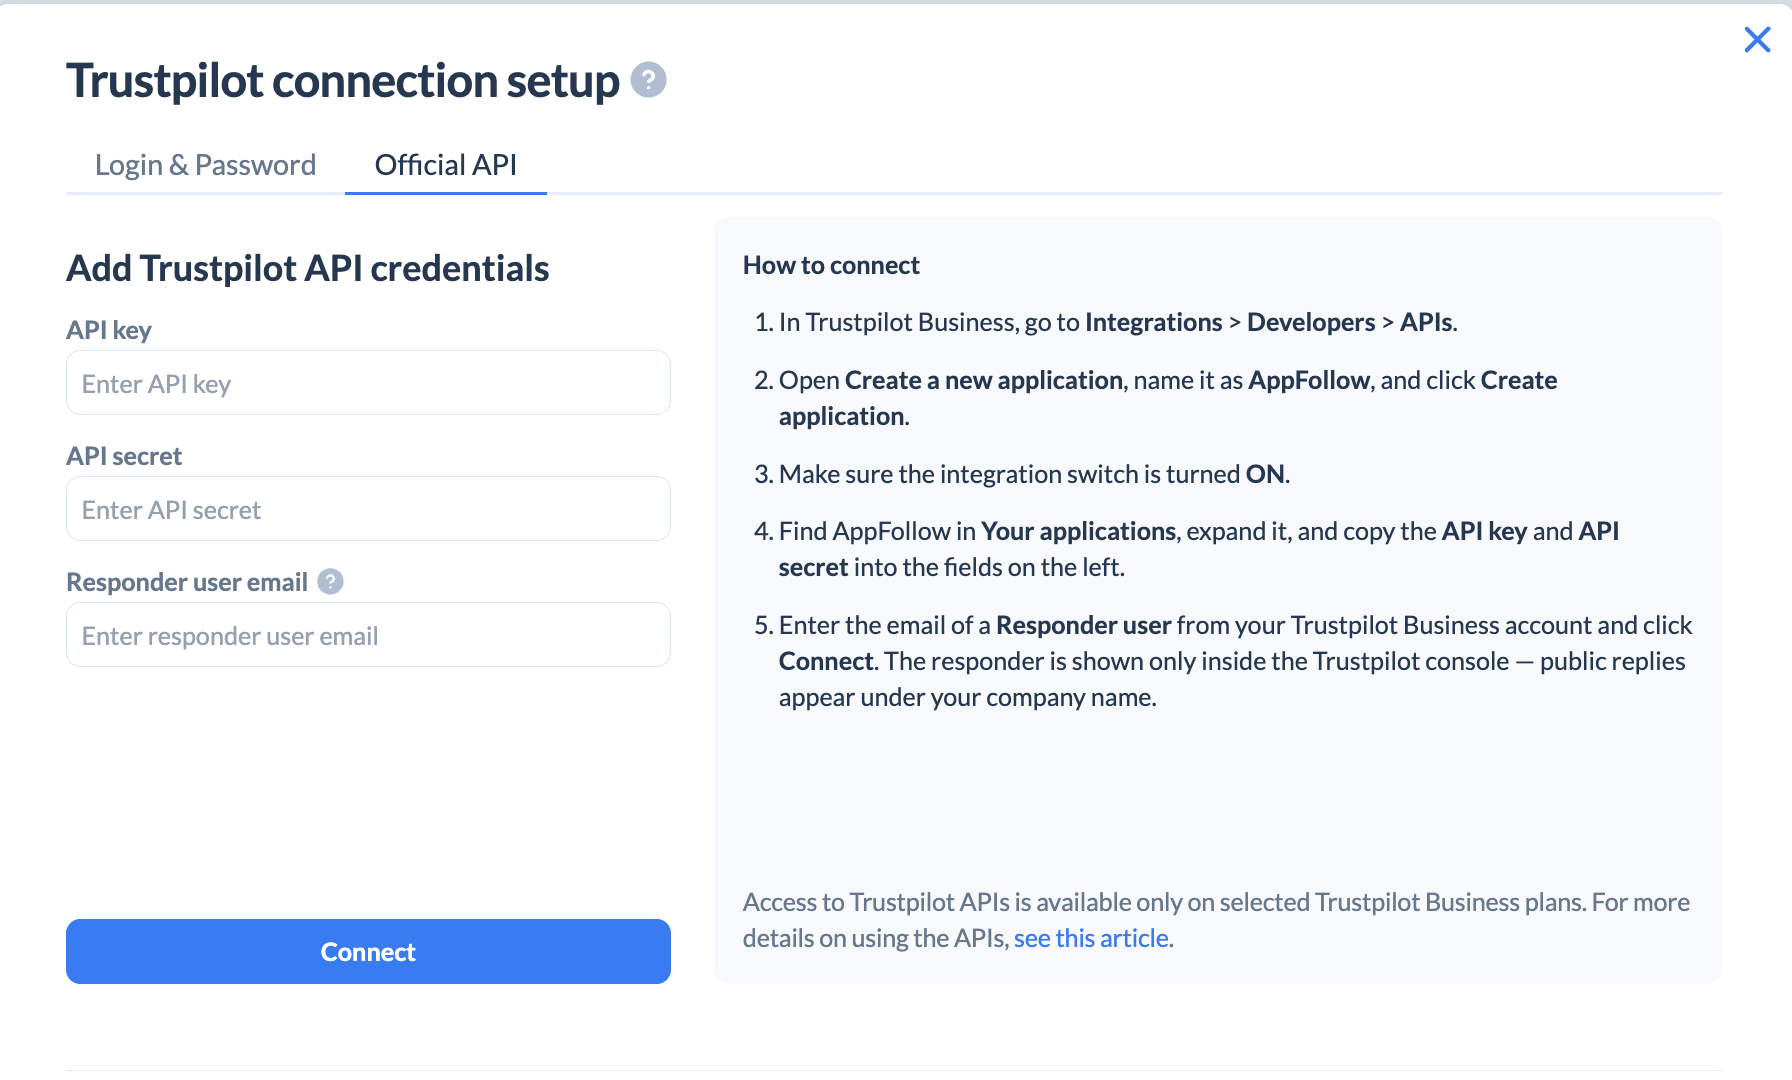Viewport: 1792px width, 1080px height.
Task: Click the Connect button
Action: (368, 951)
